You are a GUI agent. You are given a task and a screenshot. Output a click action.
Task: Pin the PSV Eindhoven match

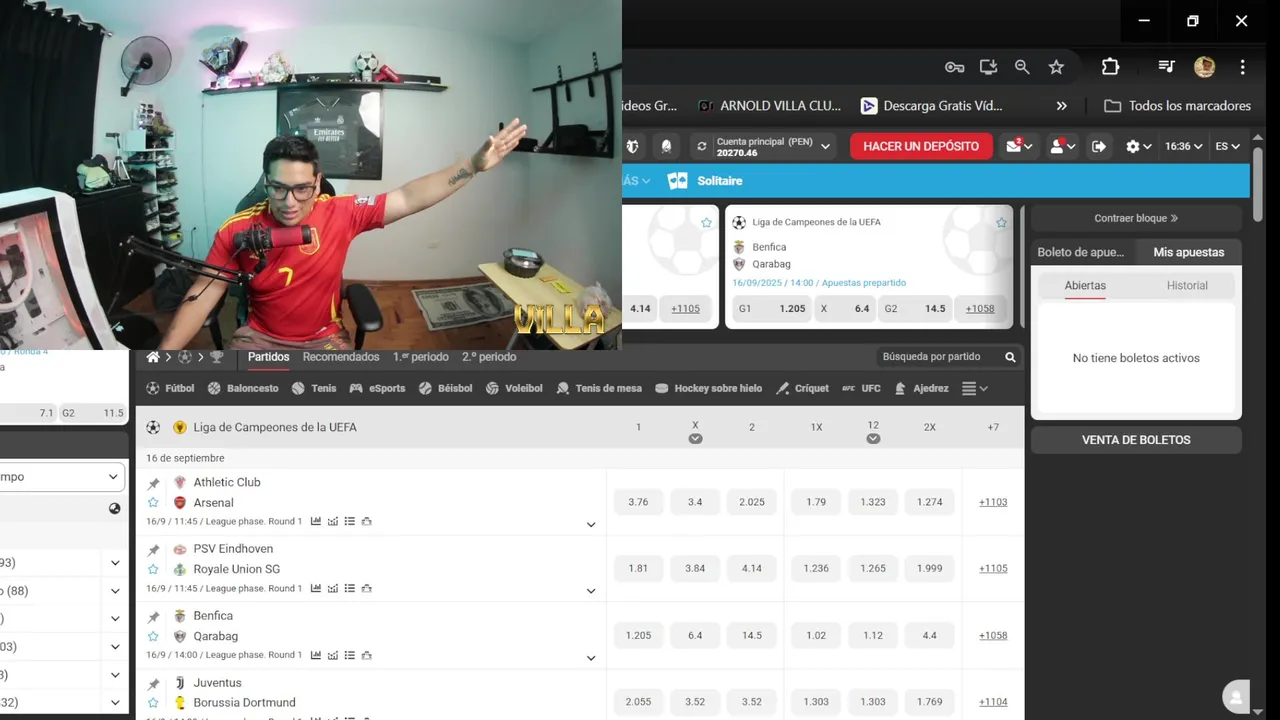point(153,550)
